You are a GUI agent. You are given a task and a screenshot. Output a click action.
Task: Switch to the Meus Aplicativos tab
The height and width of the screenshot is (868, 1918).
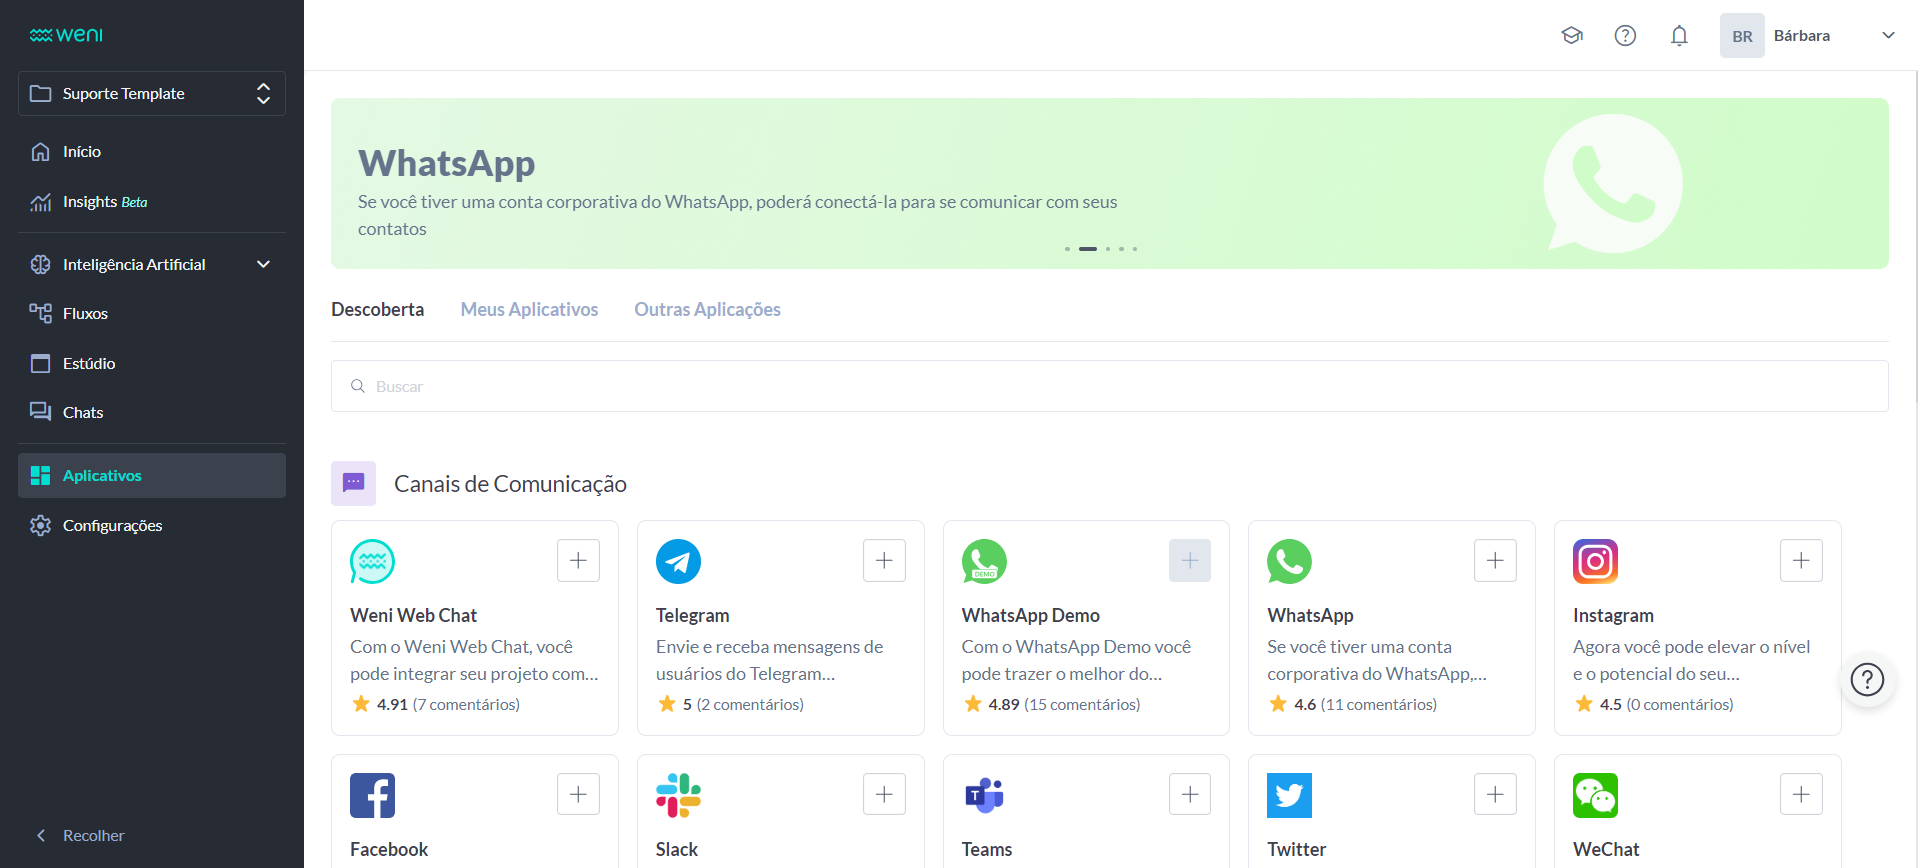pyautogui.click(x=529, y=309)
